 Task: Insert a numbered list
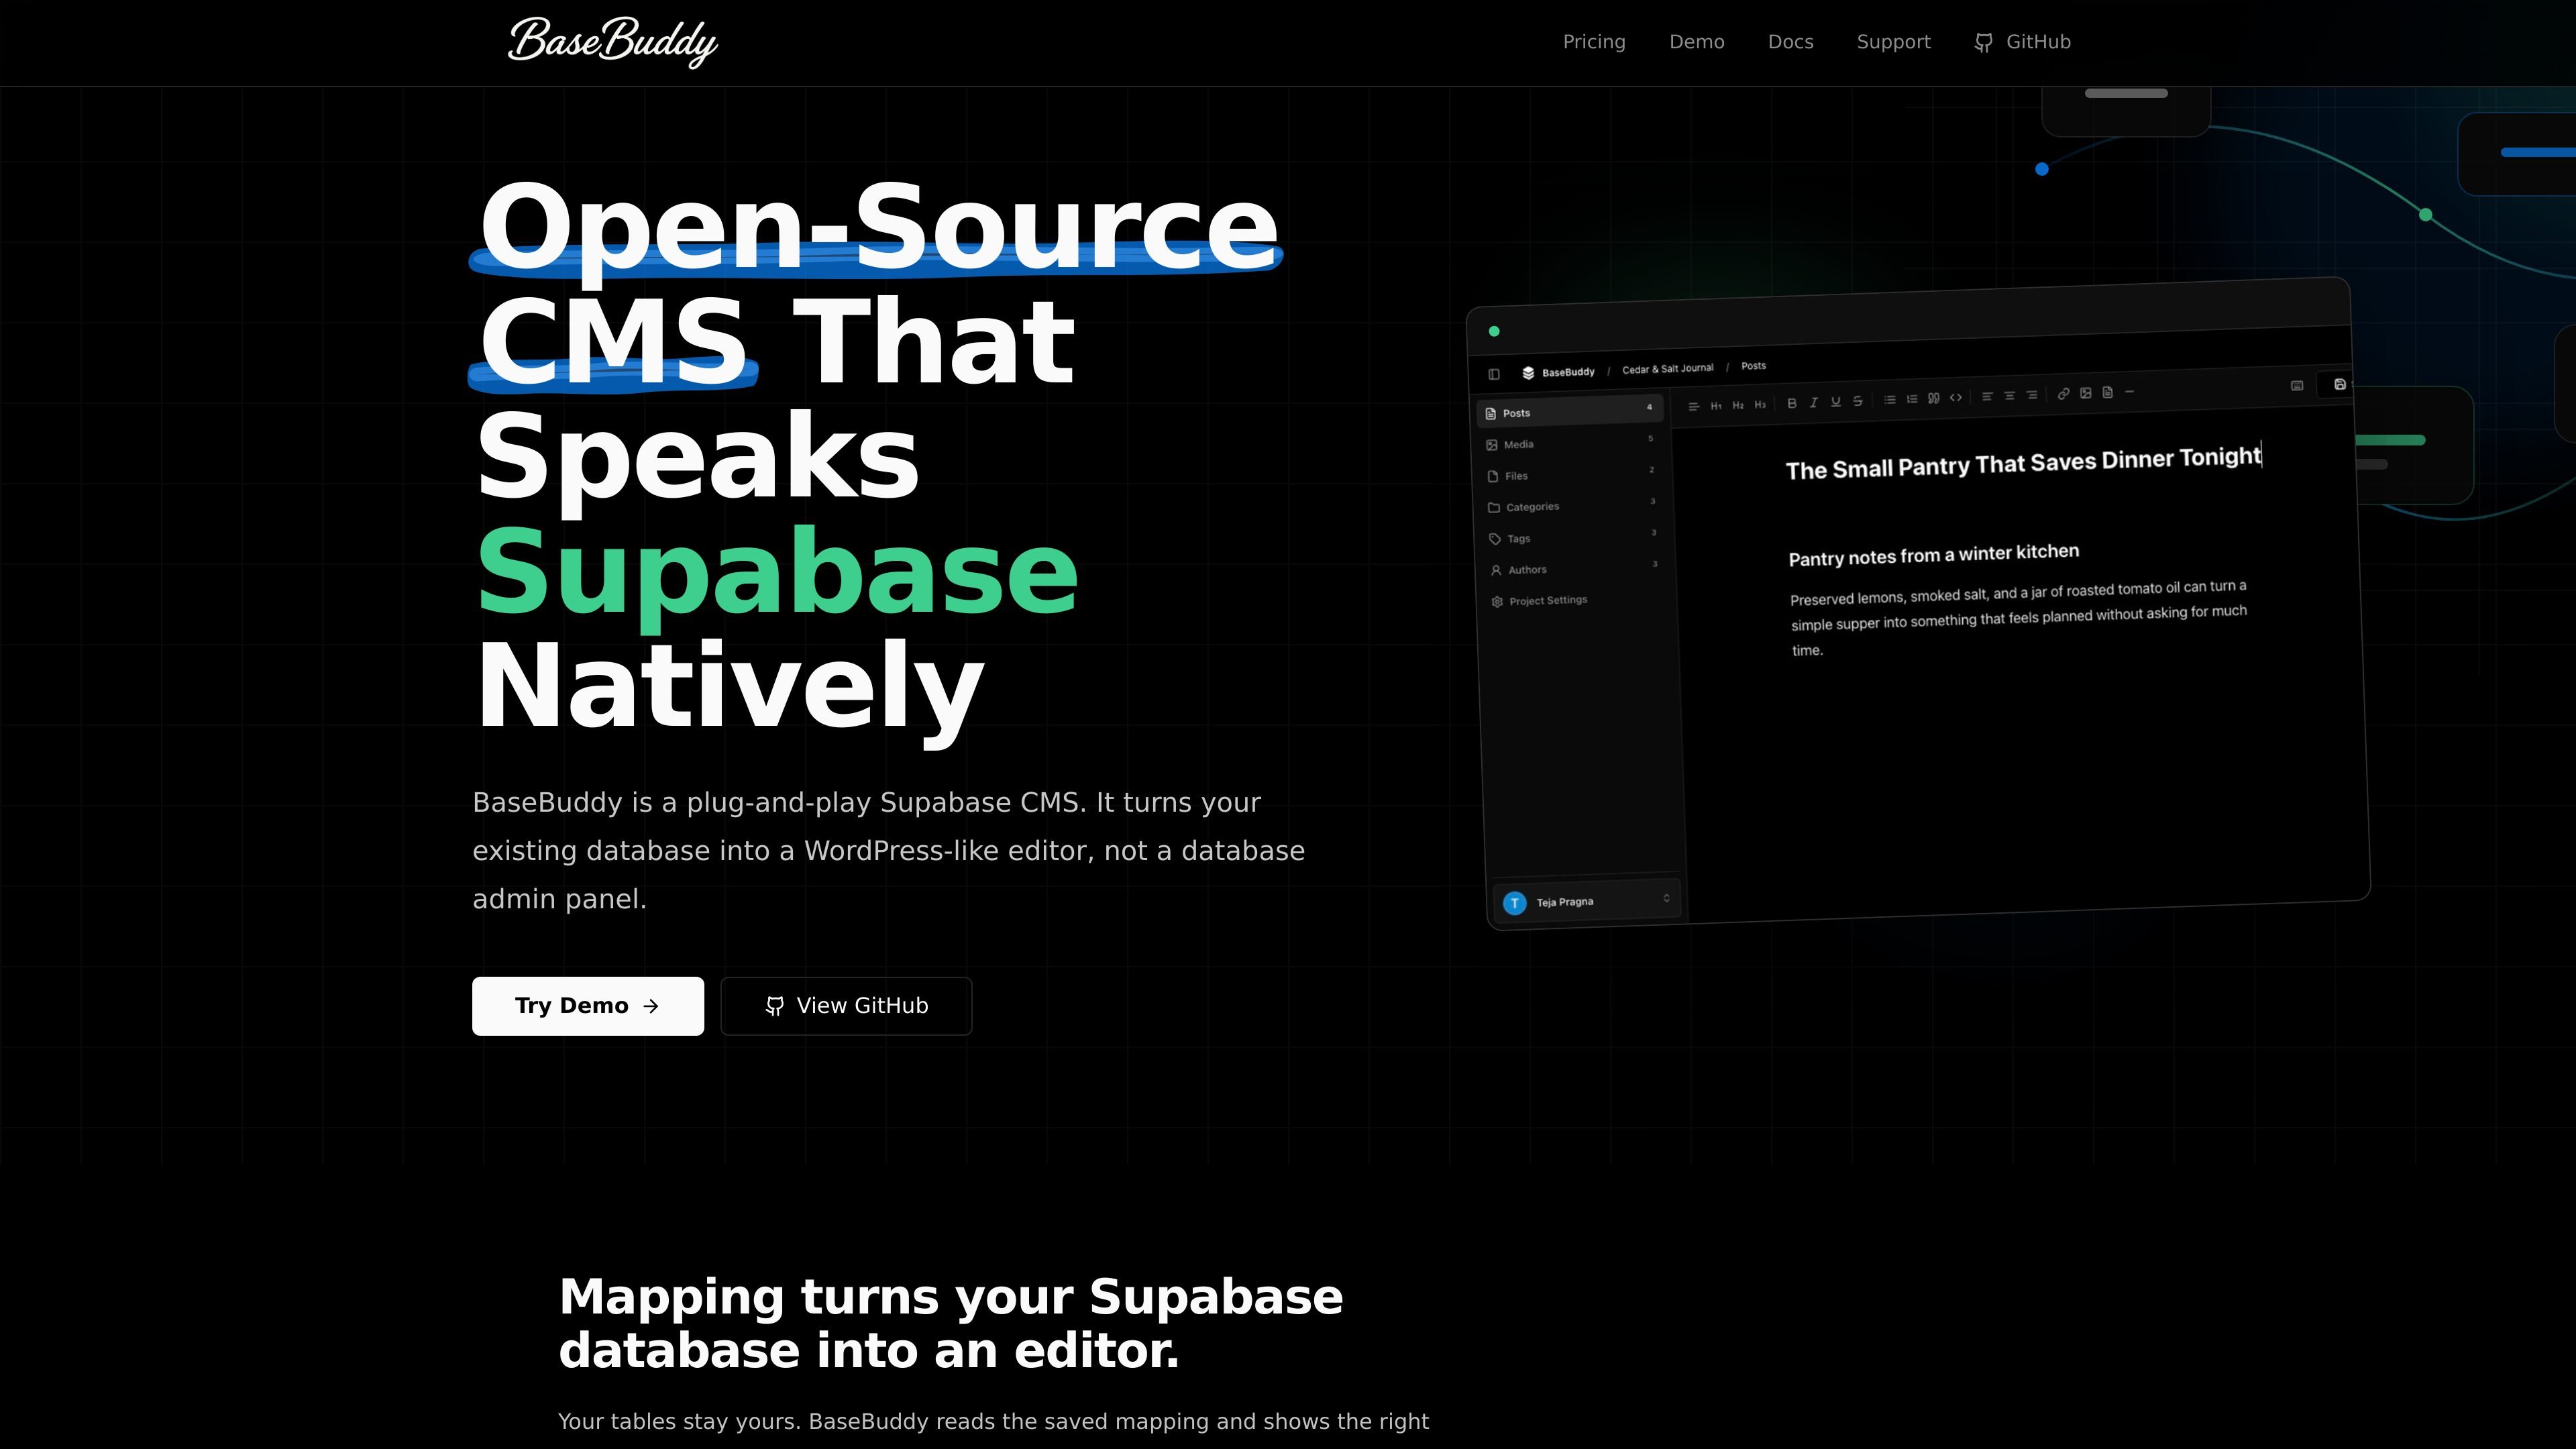(x=1912, y=399)
